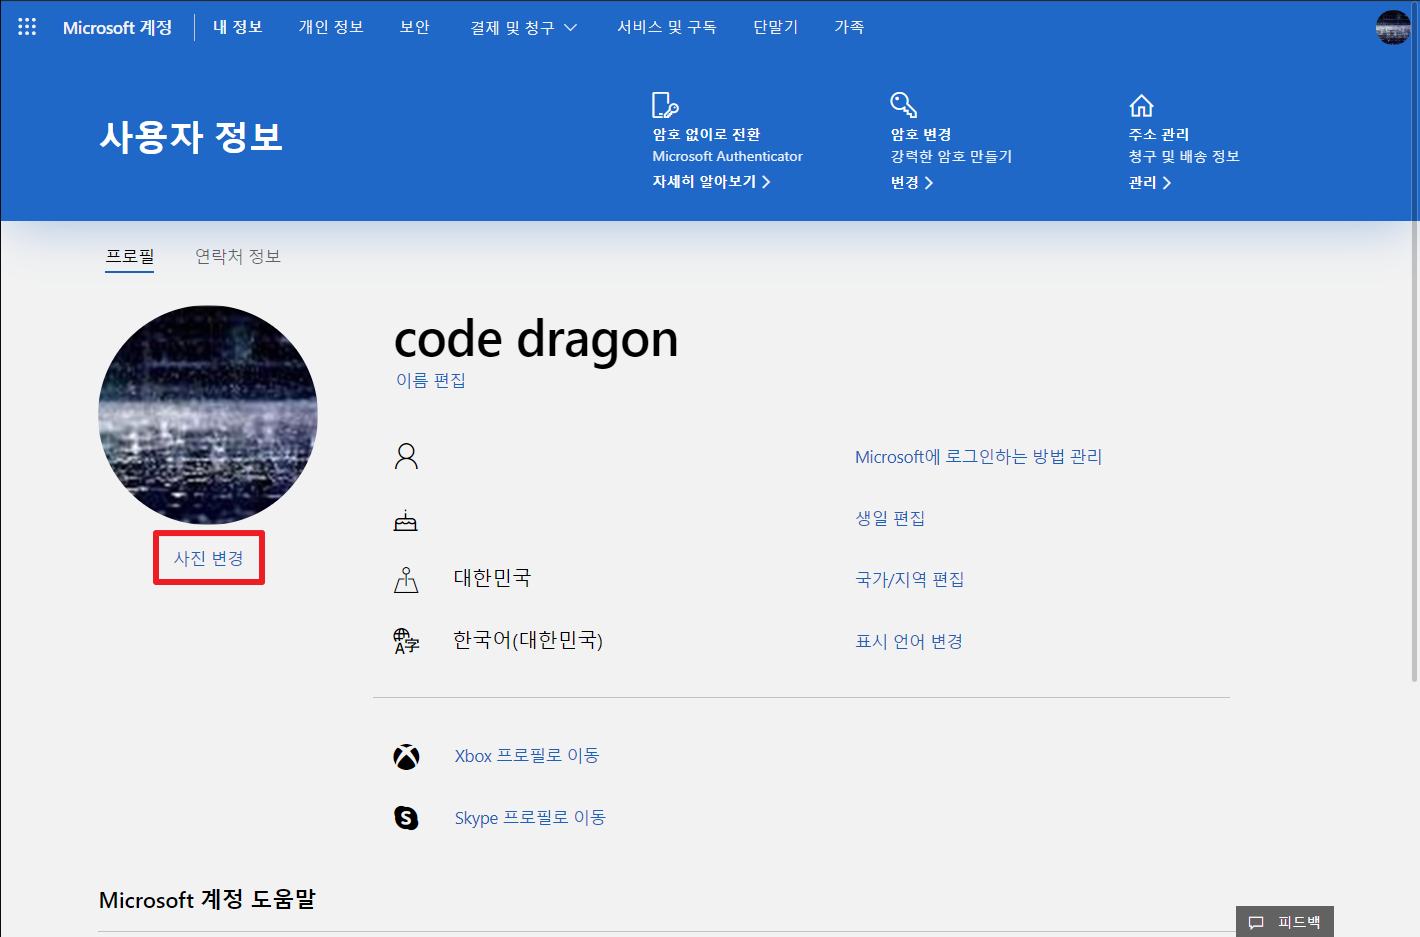The height and width of the screenshot is (937, 1420).
Task: Click the Skype logo icon
Action: 406,818
